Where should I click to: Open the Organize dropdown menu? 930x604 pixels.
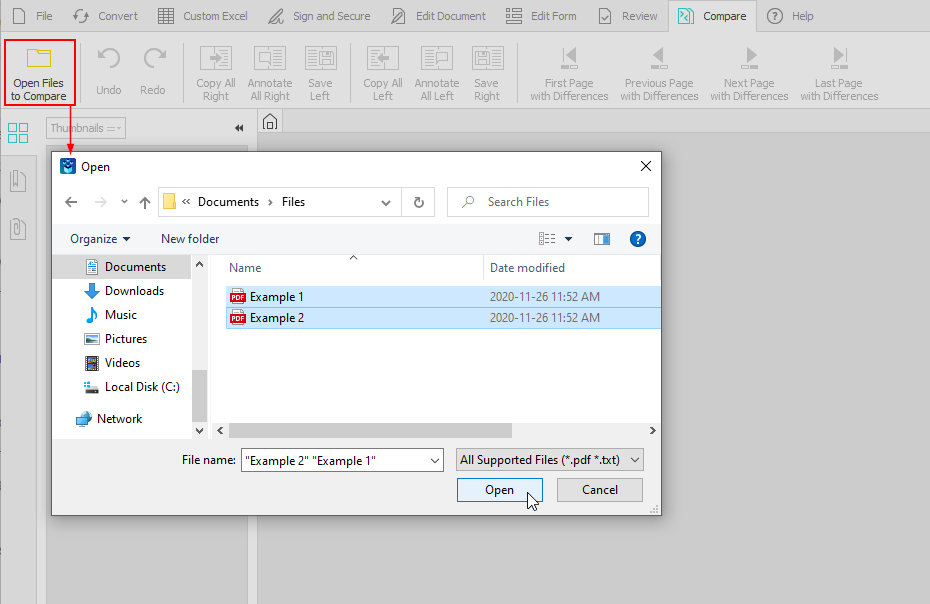coord(100,239)
